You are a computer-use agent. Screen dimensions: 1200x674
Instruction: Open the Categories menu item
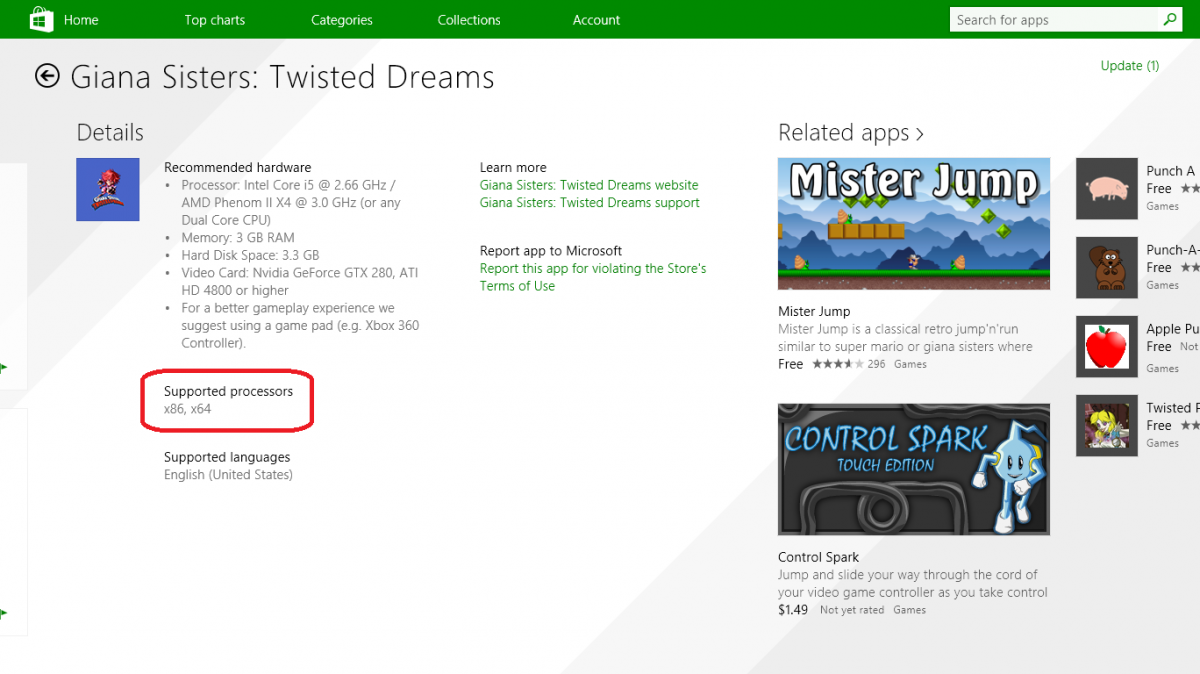point(342,20)
